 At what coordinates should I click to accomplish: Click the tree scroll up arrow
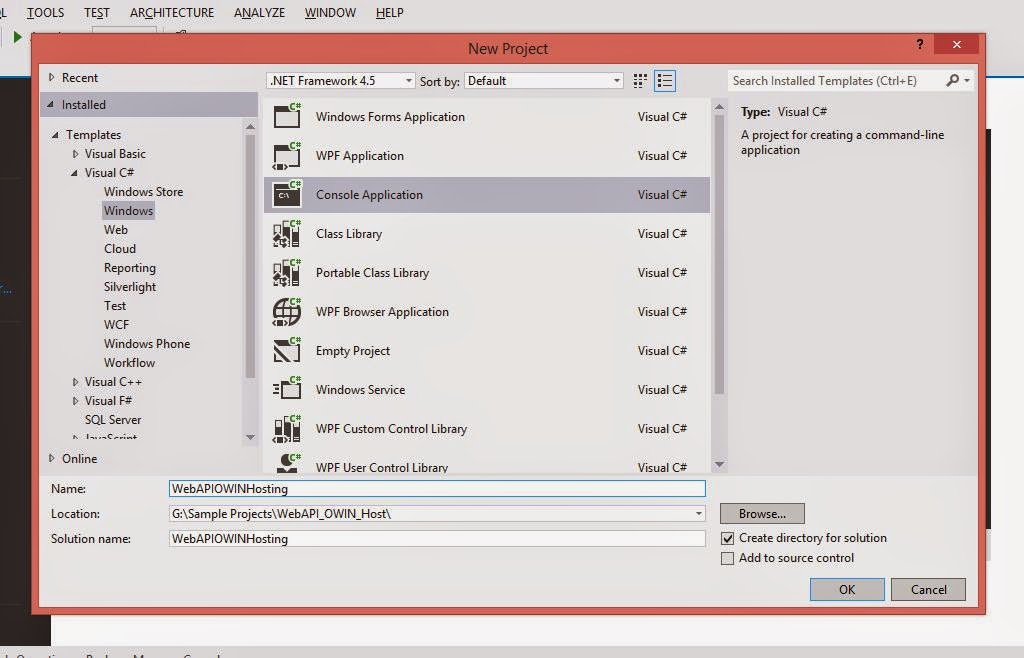pyautogui.click(x=250, y=126)
